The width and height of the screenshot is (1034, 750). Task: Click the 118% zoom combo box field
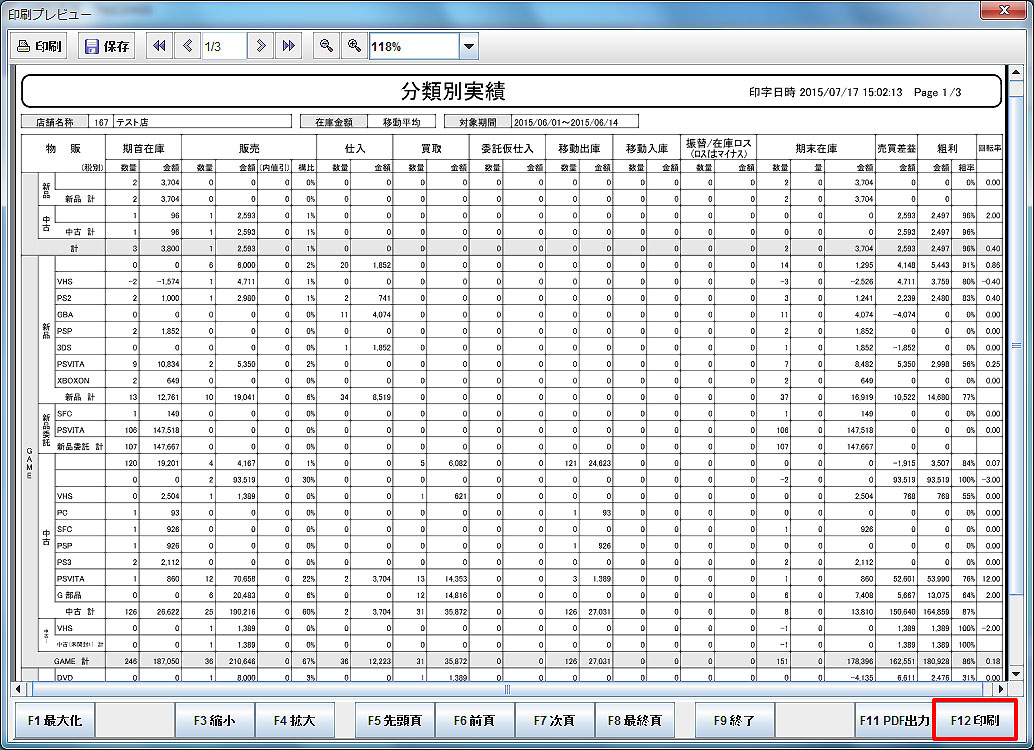coord(414,47)
